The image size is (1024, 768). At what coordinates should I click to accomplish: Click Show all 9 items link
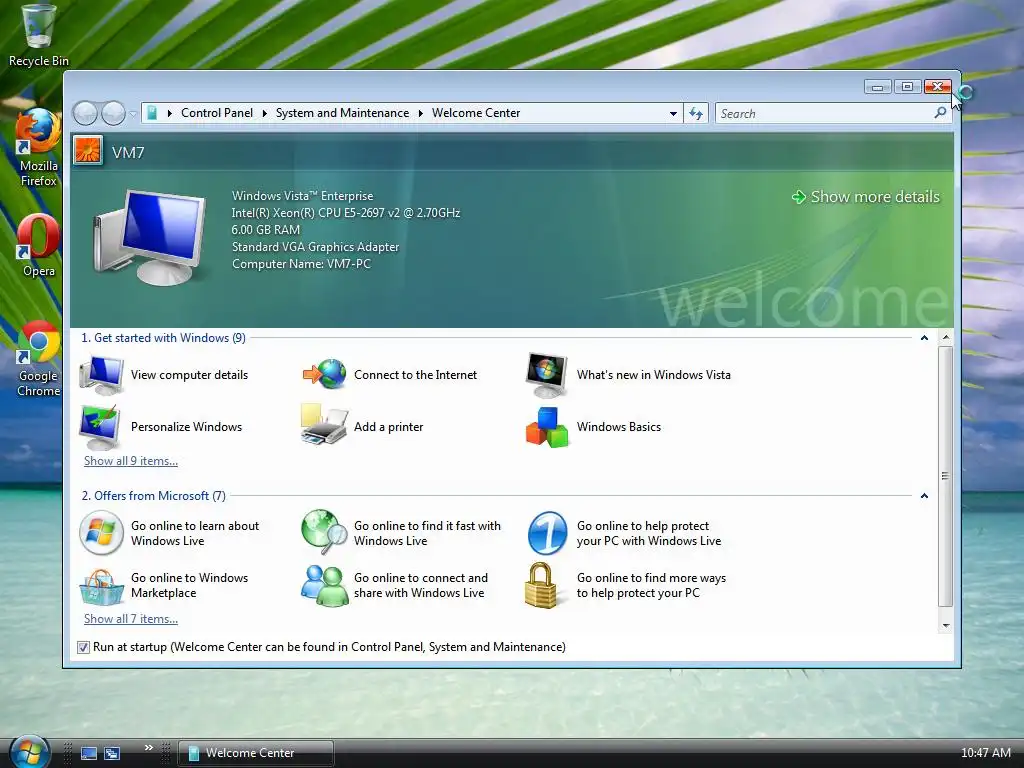click(131, 461)
